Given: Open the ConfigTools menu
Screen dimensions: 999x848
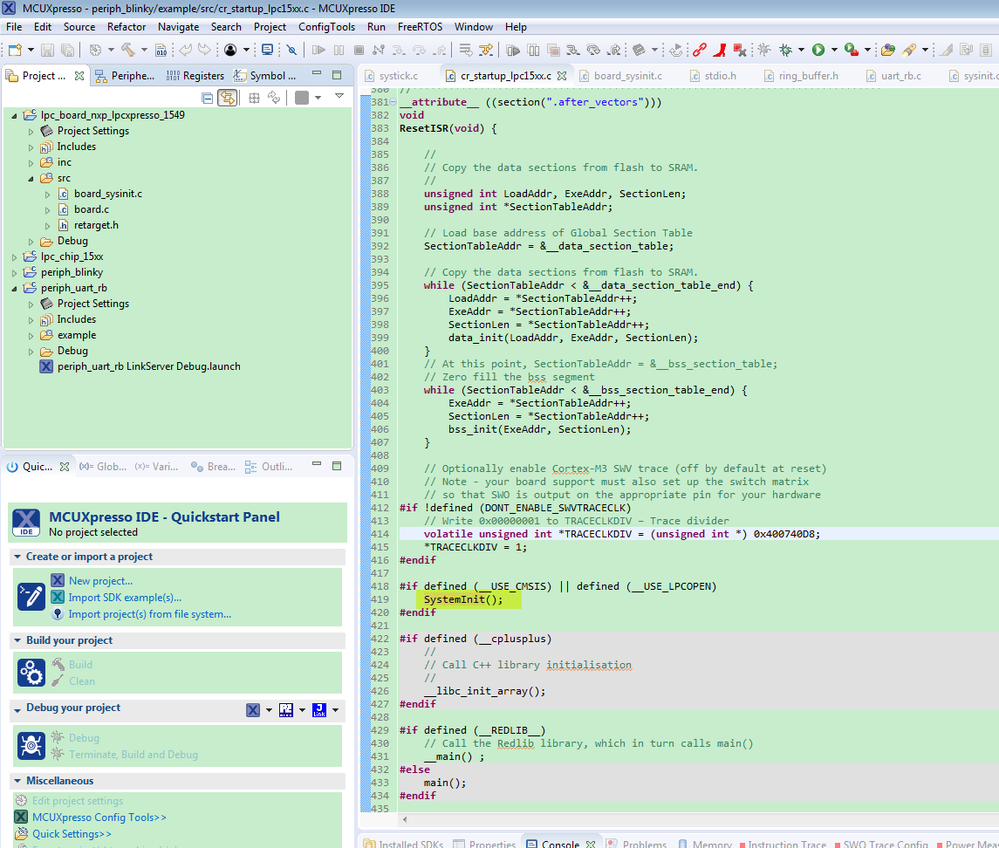Looking at the screenshot, I should [325, 27].
